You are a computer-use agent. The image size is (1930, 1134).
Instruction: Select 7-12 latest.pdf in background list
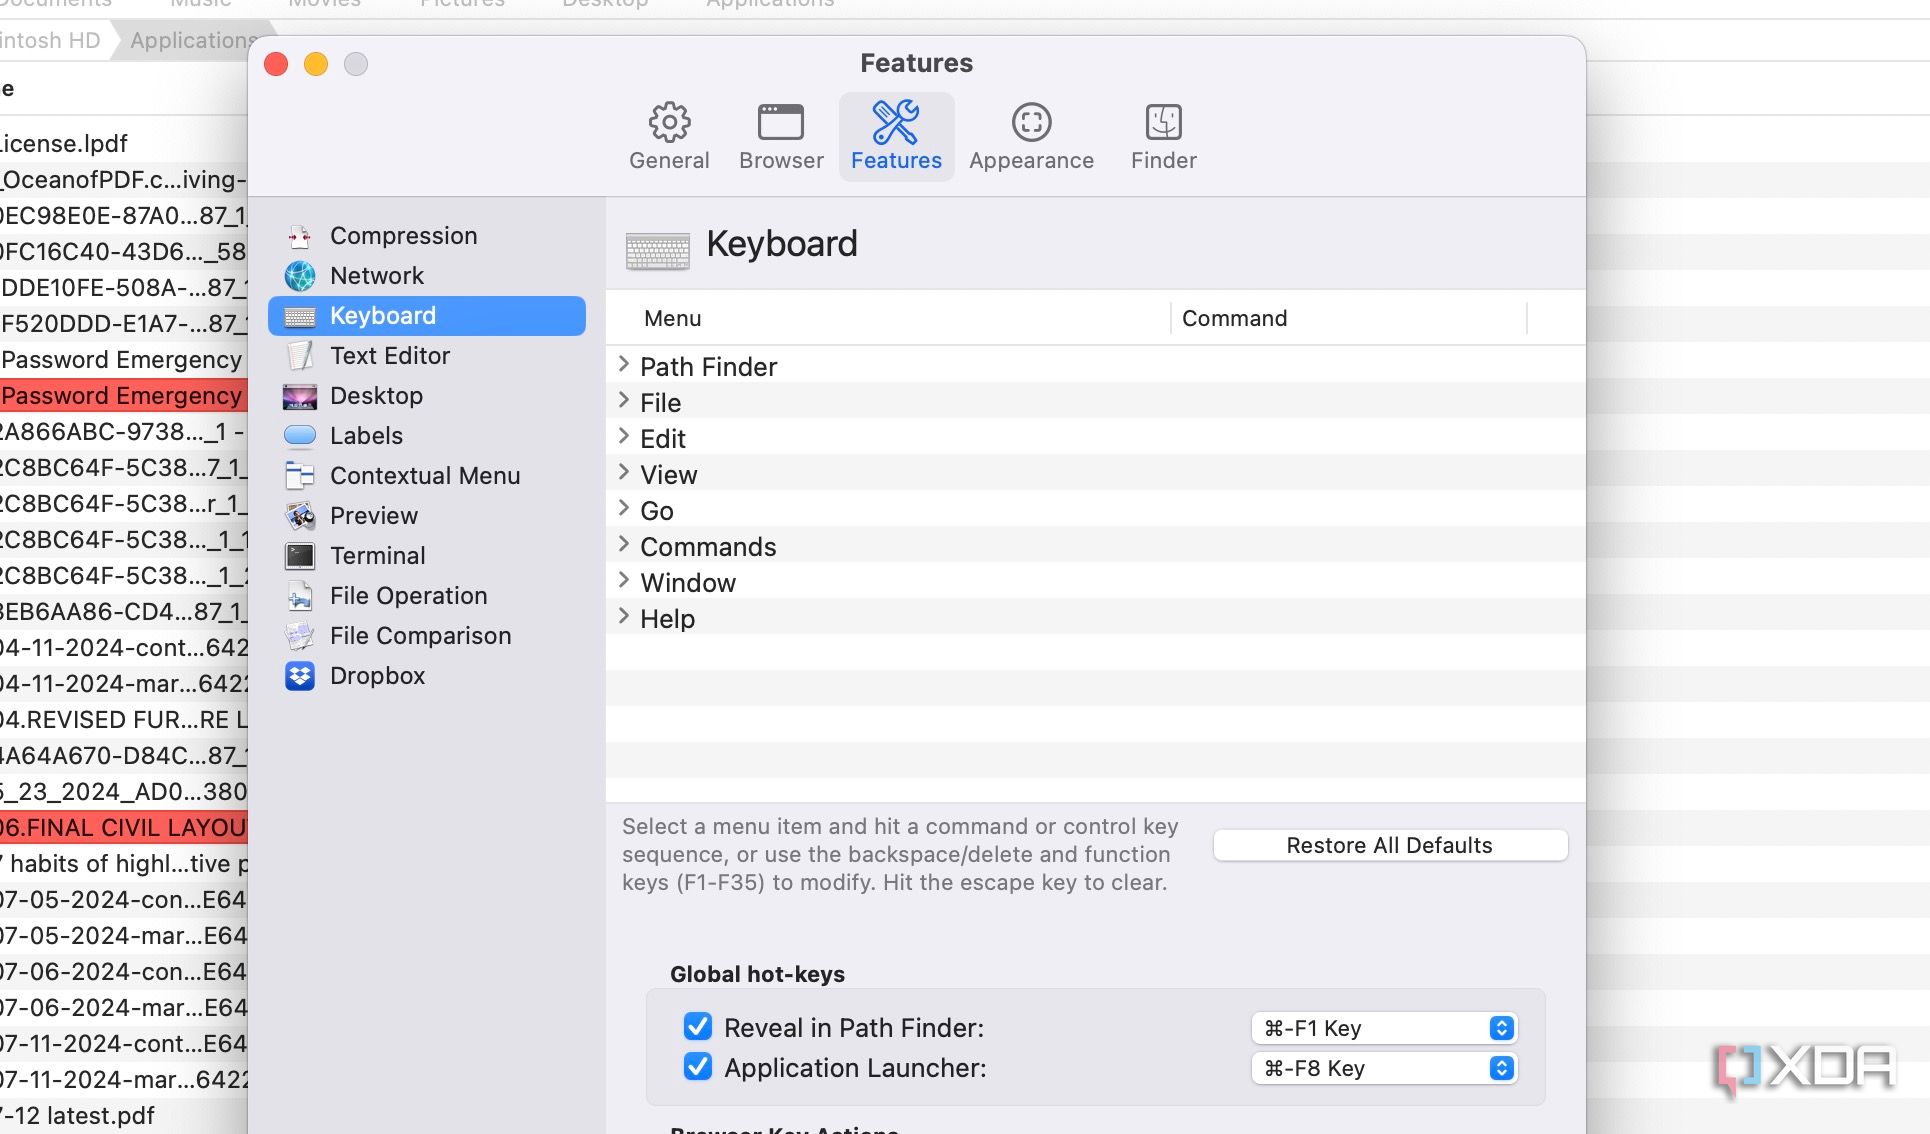click(123, 1116)
